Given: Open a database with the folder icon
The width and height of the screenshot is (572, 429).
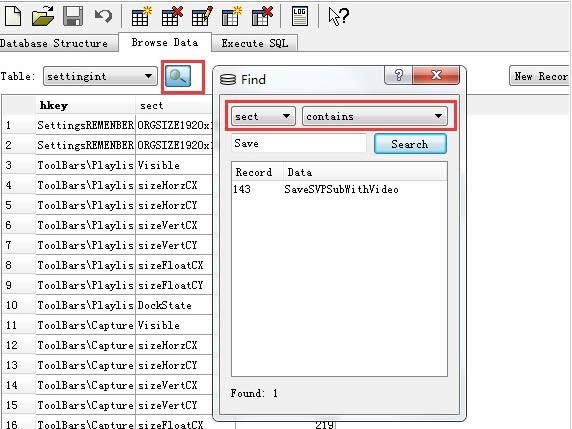Looking at the screenshot, I should tap(43, 16).
